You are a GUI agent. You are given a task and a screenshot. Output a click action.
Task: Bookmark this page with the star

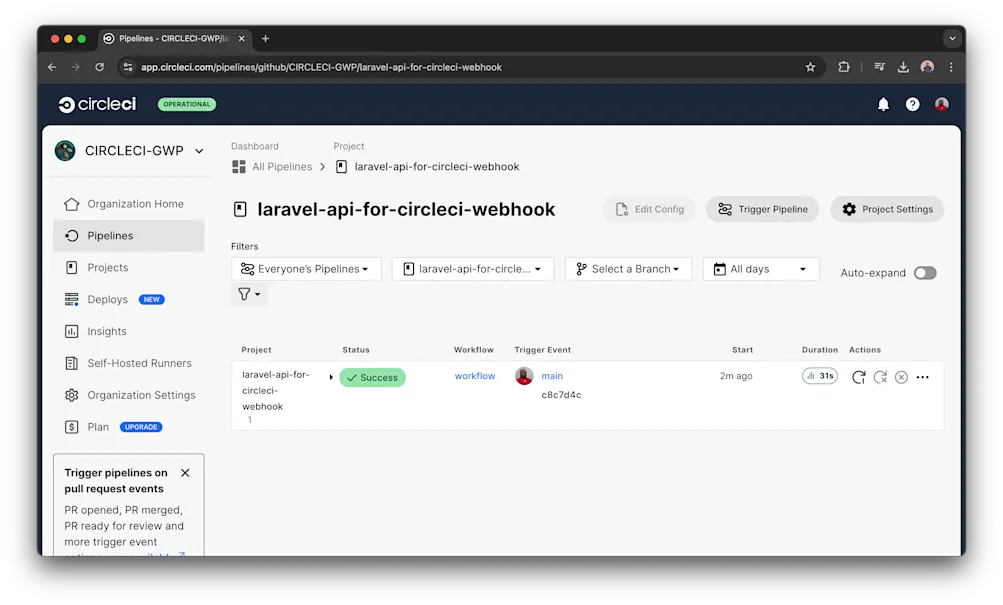[x=810, y=67]
